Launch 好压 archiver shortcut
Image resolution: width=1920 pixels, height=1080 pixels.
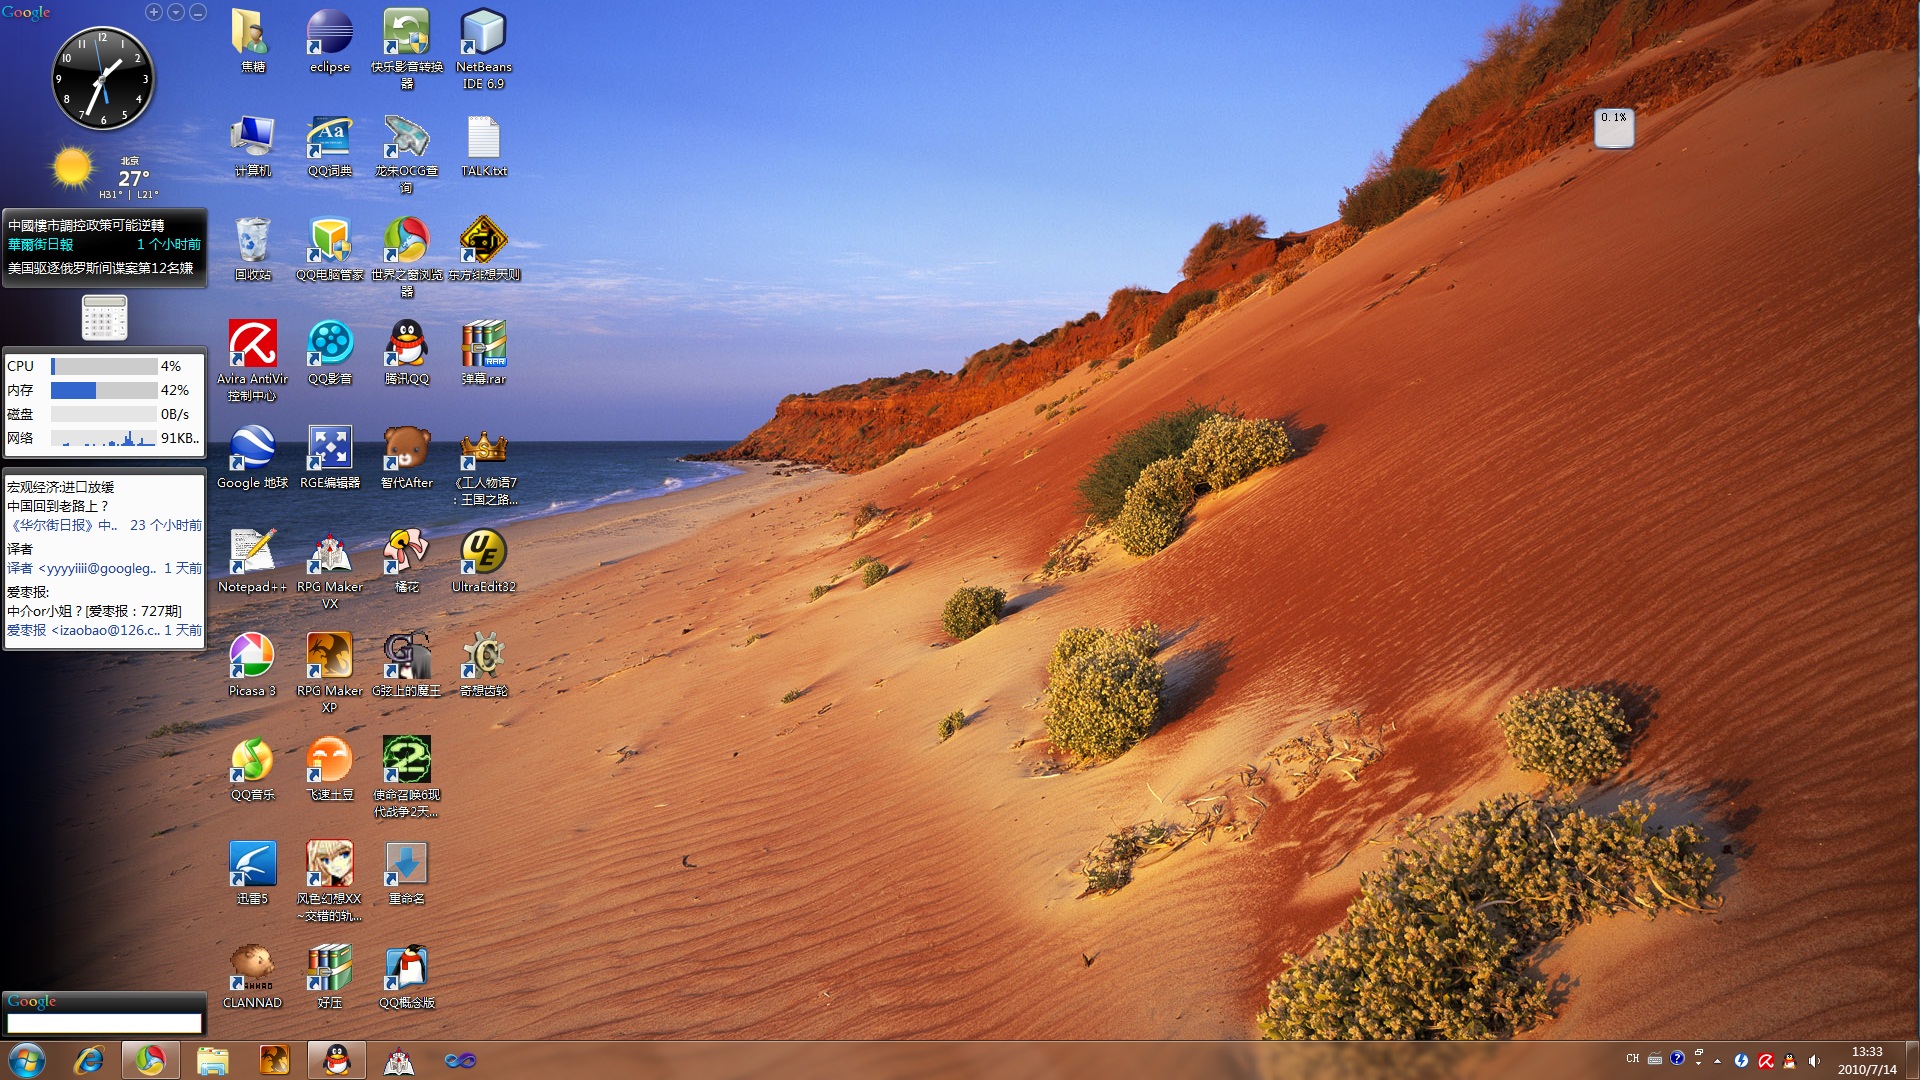[329, 977]
